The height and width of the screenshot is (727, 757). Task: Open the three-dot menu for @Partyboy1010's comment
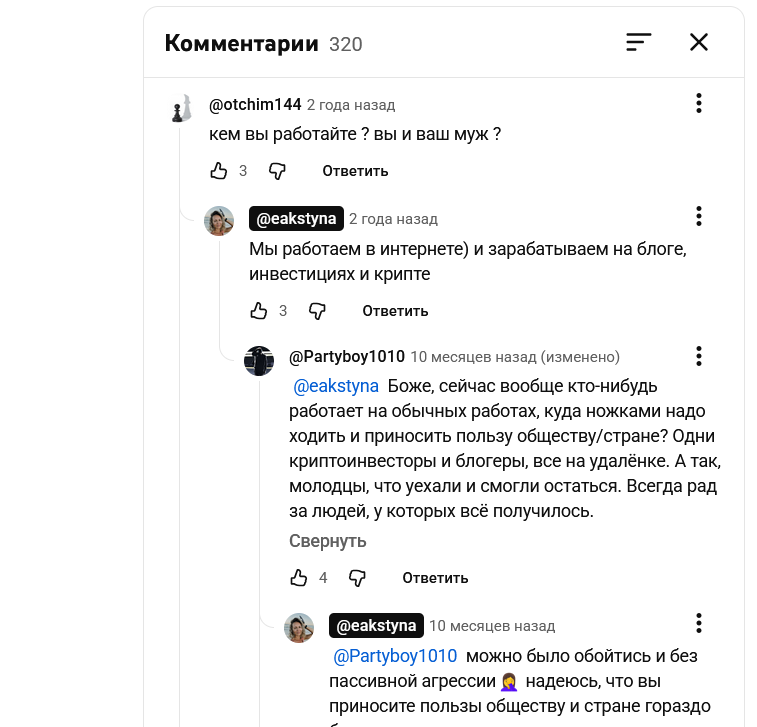tap(699, 356)
